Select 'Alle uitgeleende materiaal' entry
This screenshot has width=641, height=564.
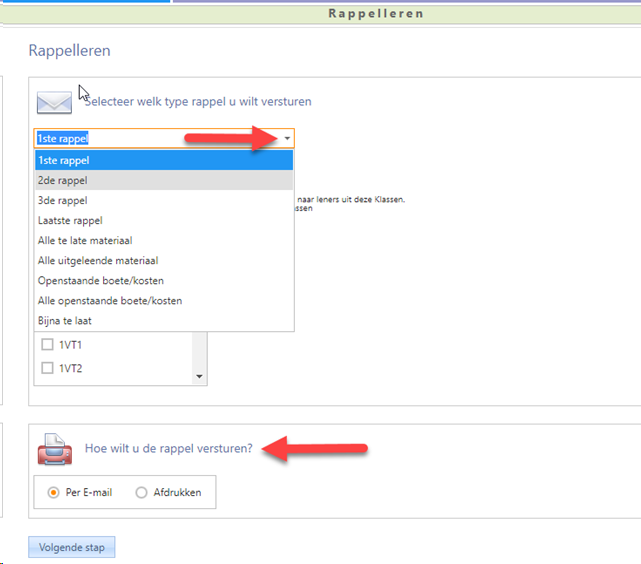(x=97, y=261)
